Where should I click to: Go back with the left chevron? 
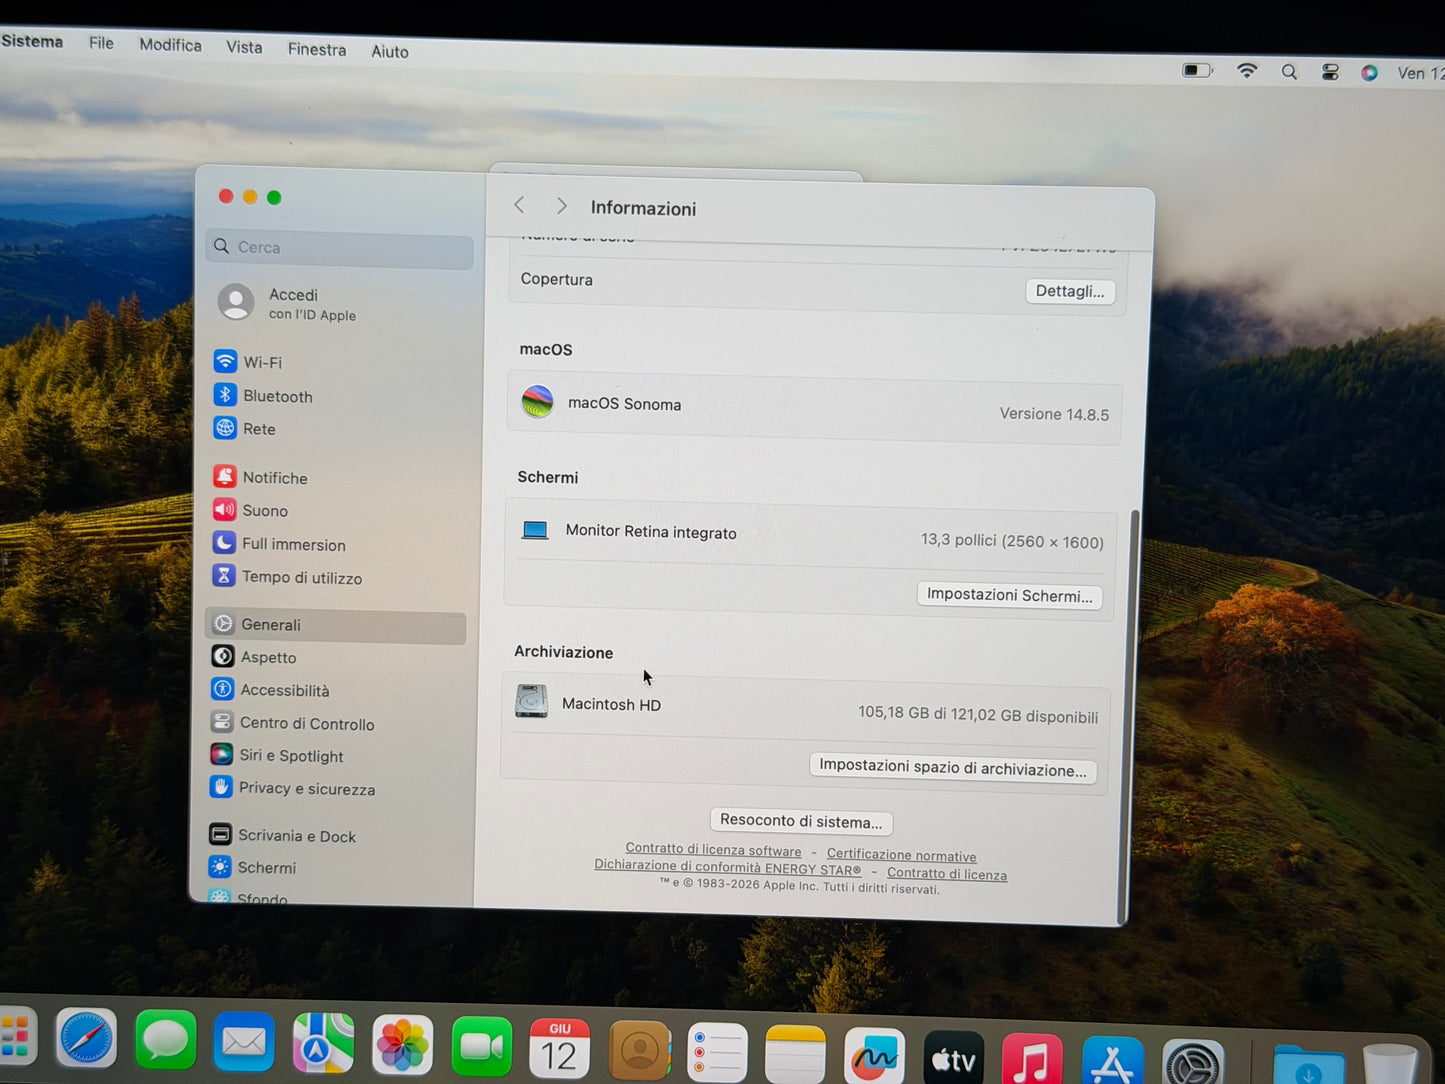coord(519,205)
